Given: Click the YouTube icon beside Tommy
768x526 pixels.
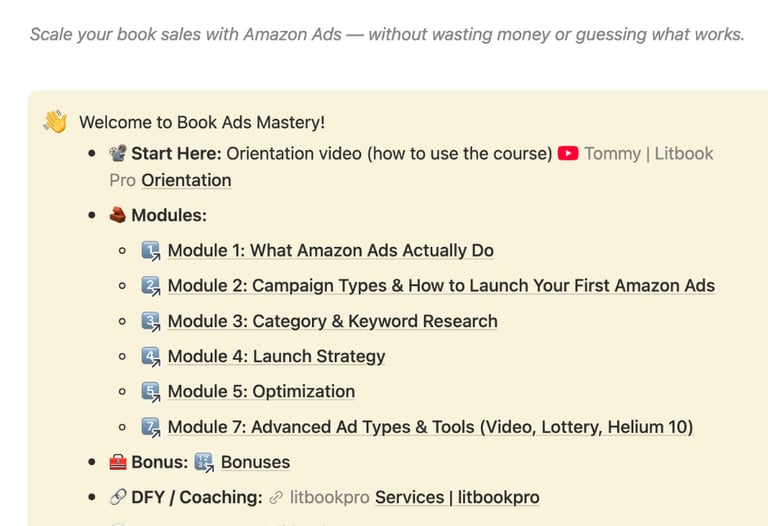Looking at the screenshot, I should pos(568,154).
